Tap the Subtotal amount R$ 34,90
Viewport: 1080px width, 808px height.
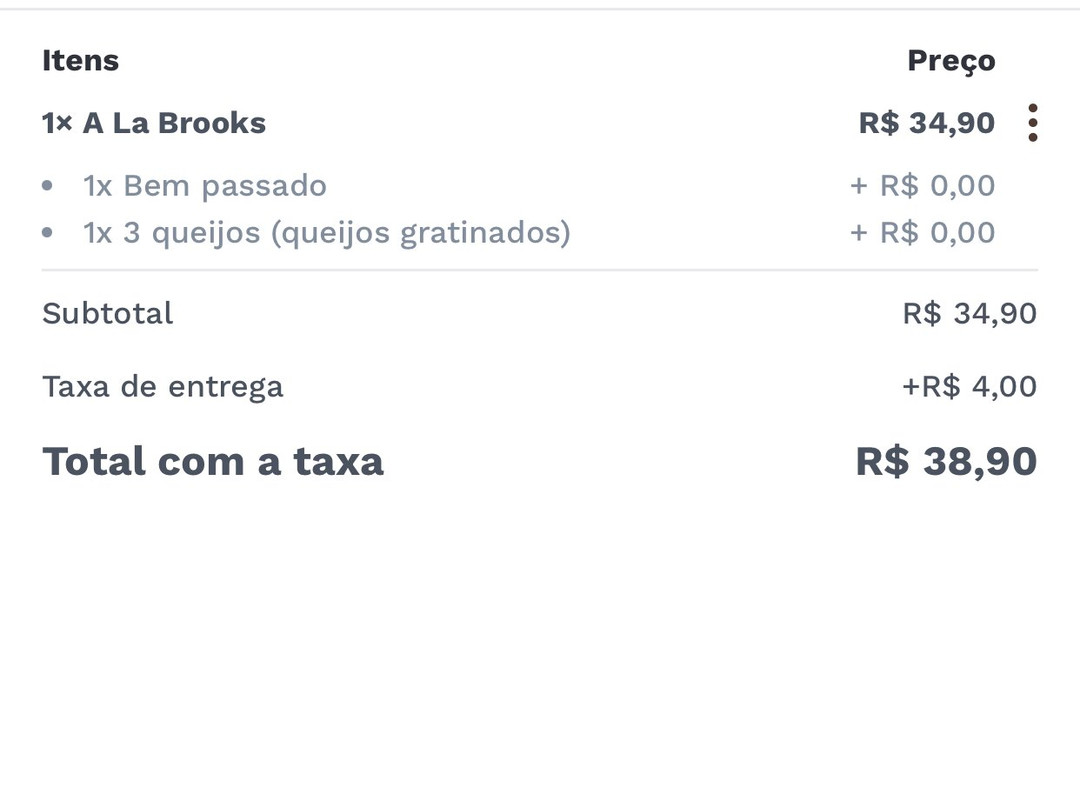(x=969, y=313)
